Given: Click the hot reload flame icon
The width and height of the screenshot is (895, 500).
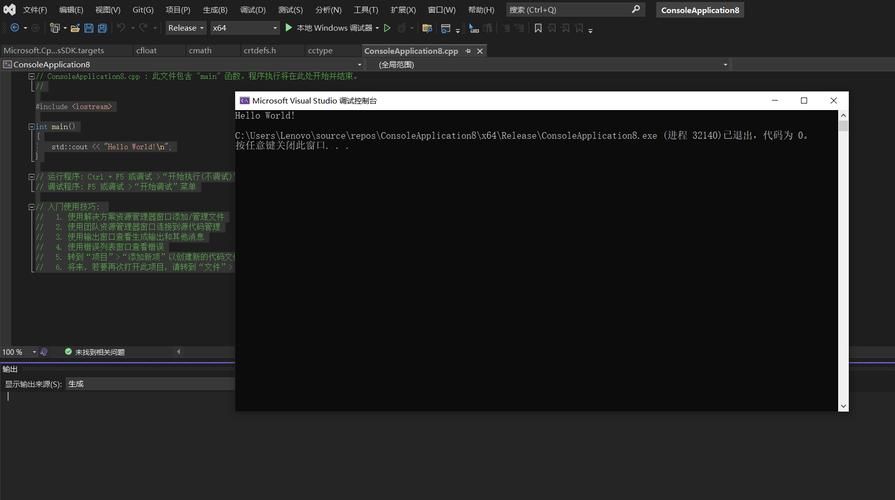Looking at the screenshot, I should 402,28.
